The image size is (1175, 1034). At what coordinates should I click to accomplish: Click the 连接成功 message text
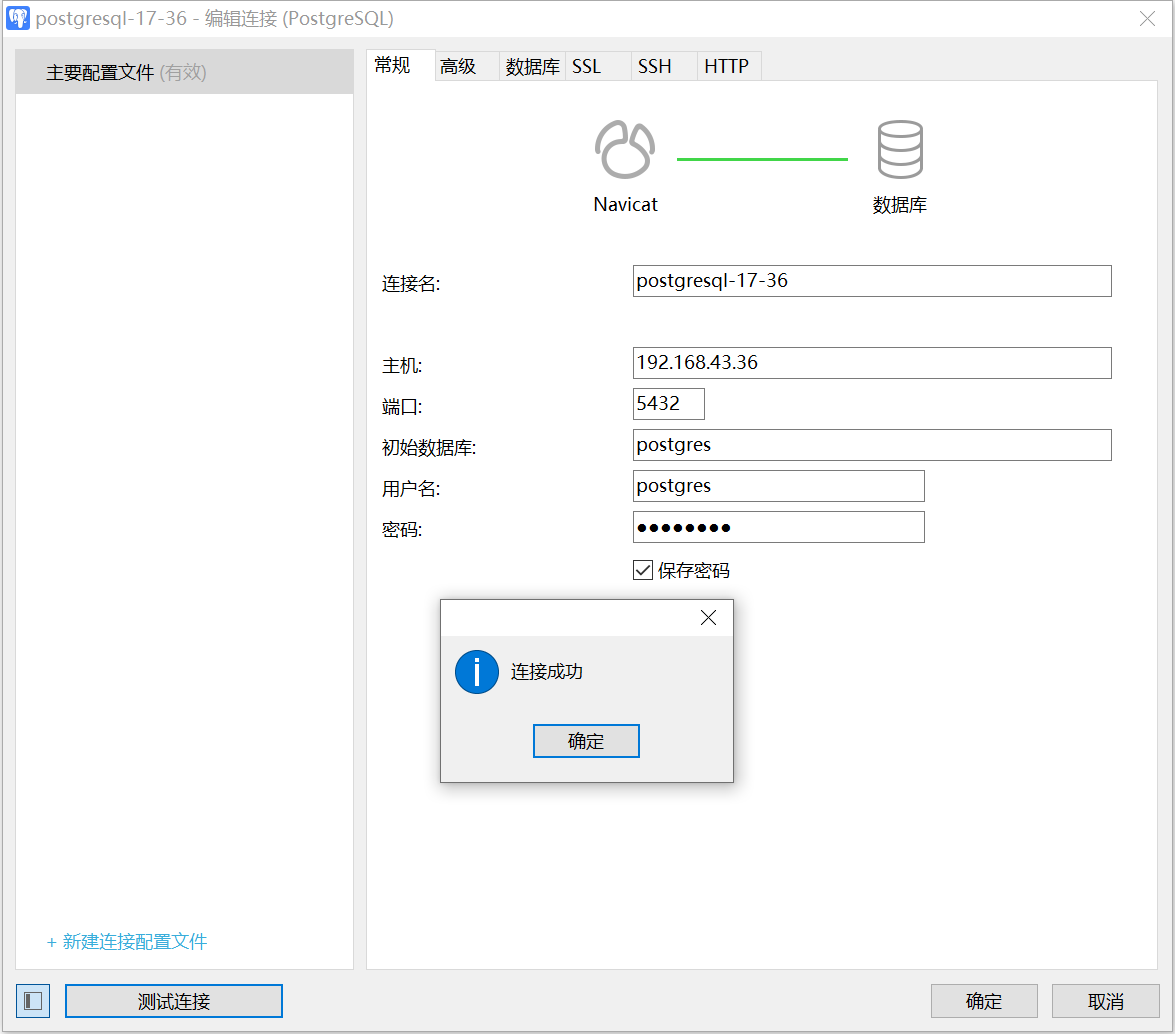click(547, 671)
